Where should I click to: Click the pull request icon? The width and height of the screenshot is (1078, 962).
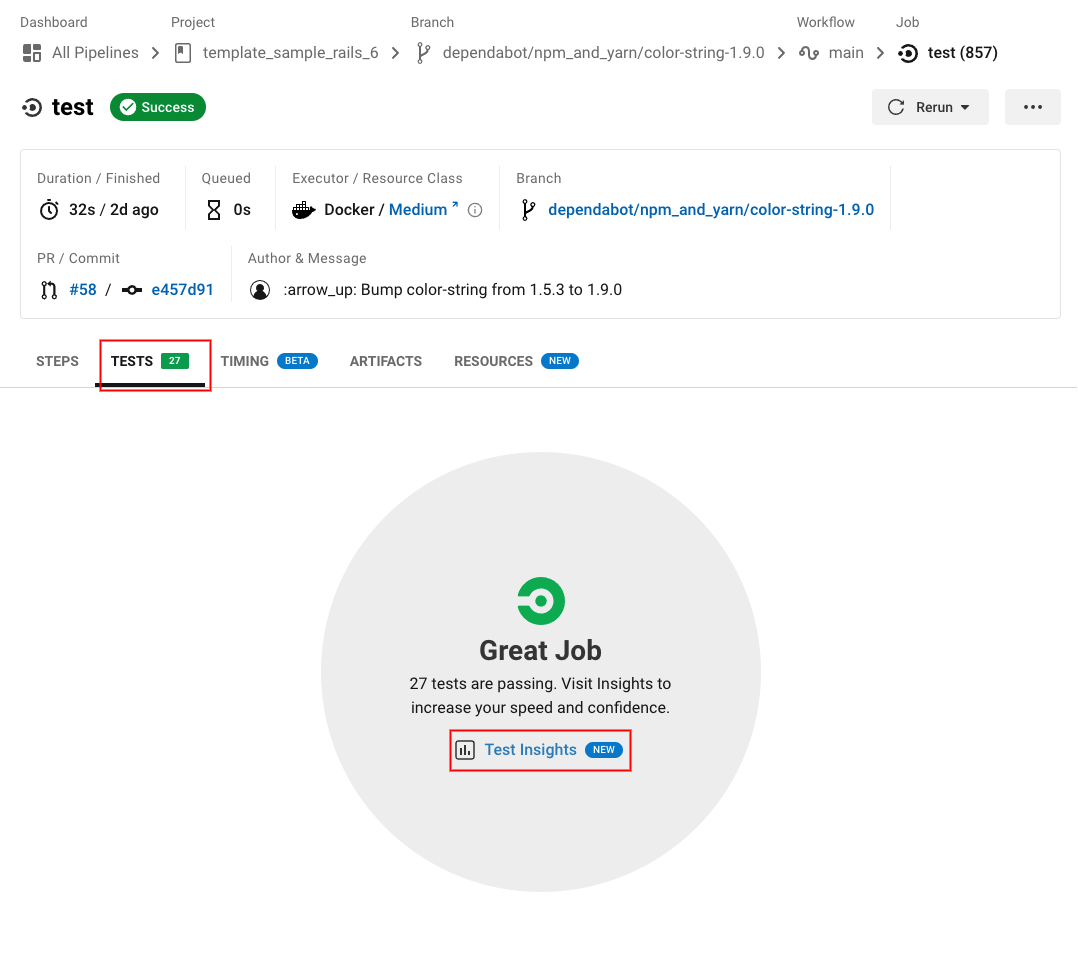(48, 290)
